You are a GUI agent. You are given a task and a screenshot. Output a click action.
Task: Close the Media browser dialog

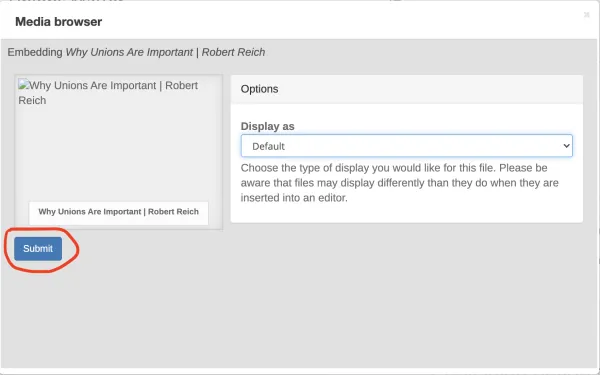586,15
